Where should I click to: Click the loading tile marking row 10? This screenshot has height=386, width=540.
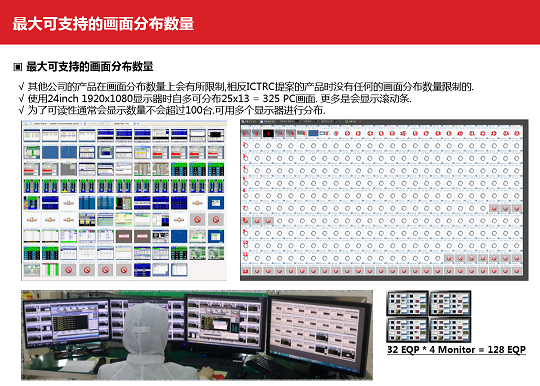246,246
